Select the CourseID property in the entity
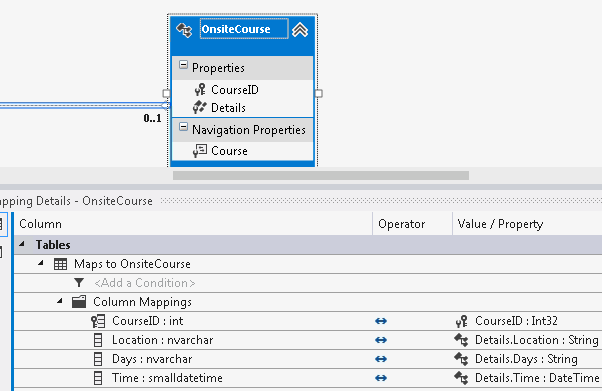 (x=235, y=90)
